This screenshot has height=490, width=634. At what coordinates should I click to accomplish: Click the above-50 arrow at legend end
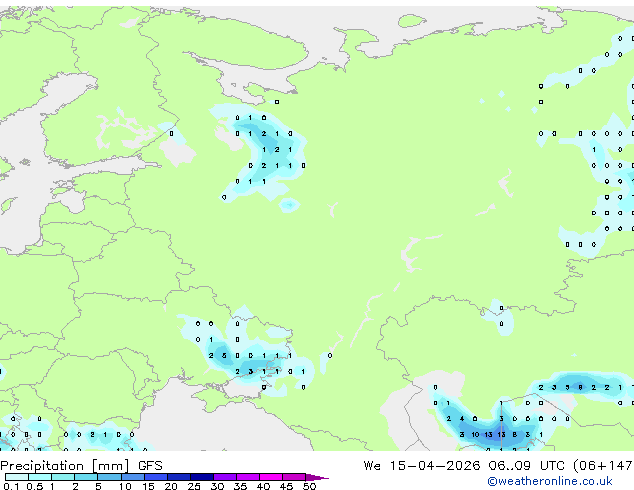[x=317, y=477]
